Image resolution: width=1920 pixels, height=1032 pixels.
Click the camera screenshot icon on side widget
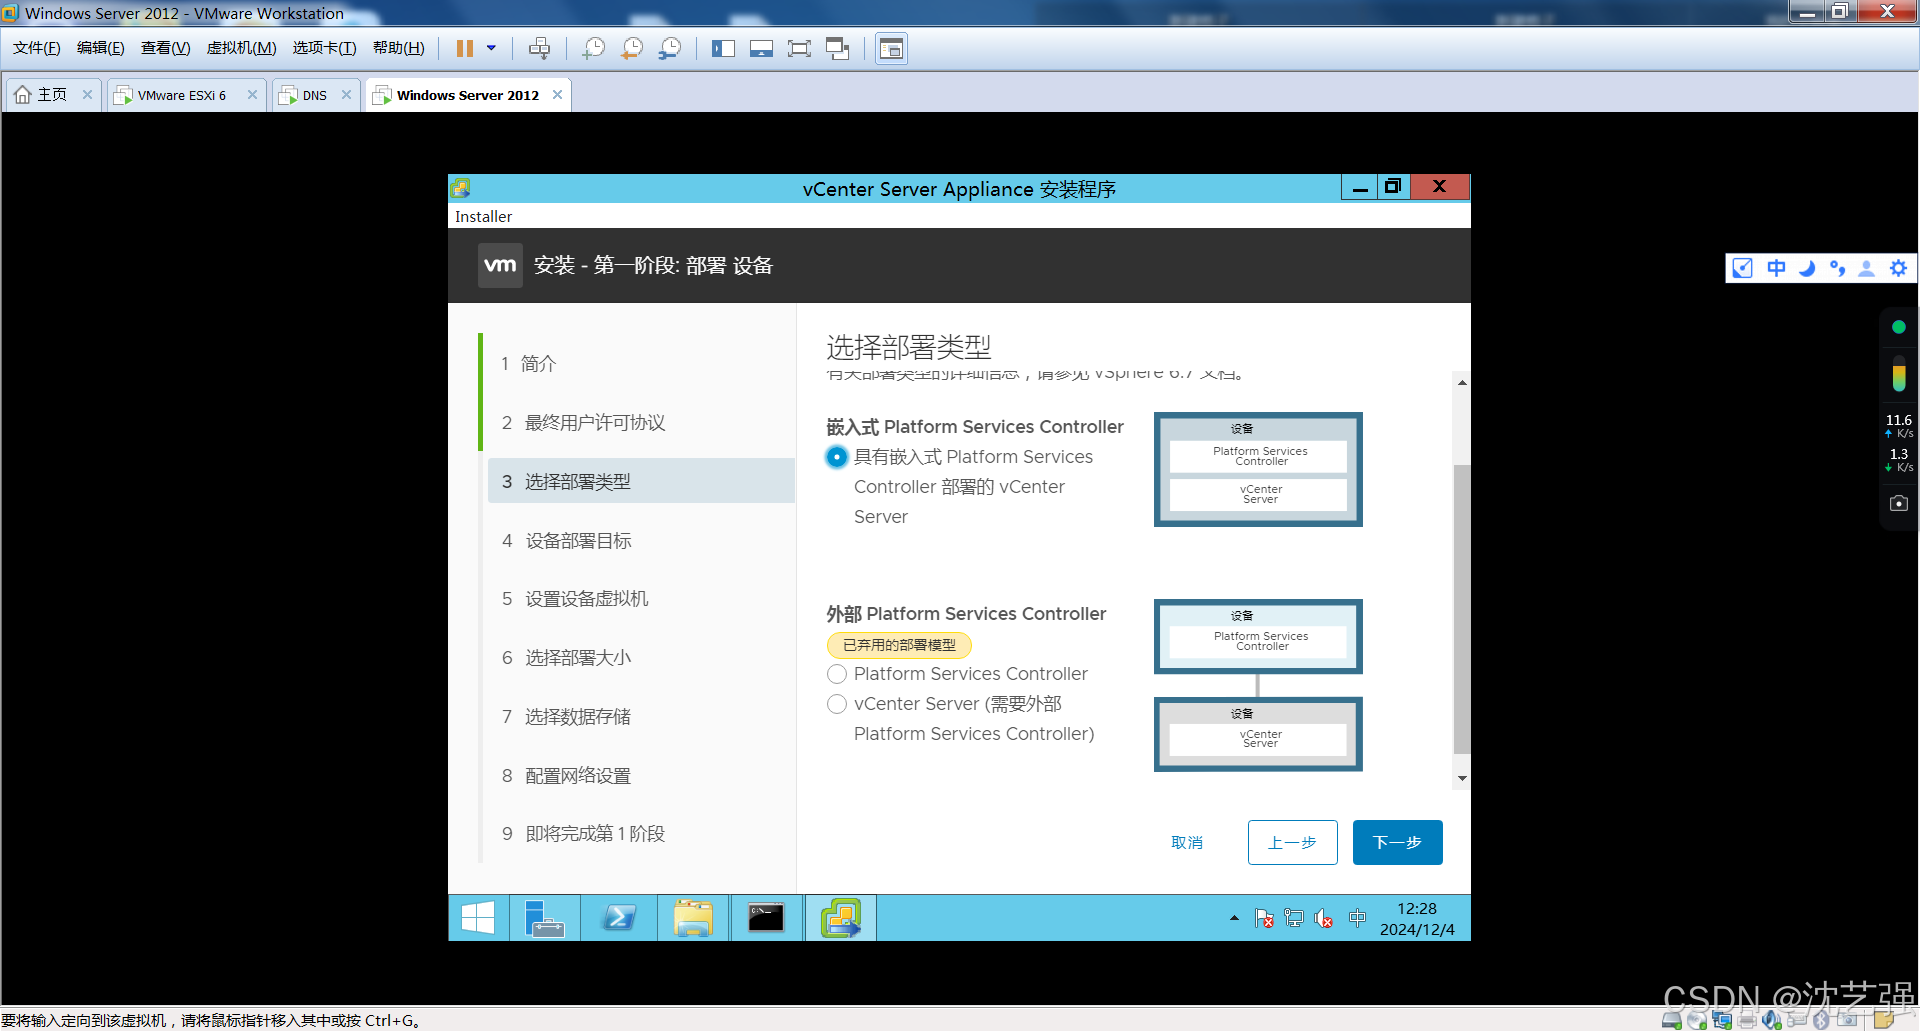click(1899, 503)
